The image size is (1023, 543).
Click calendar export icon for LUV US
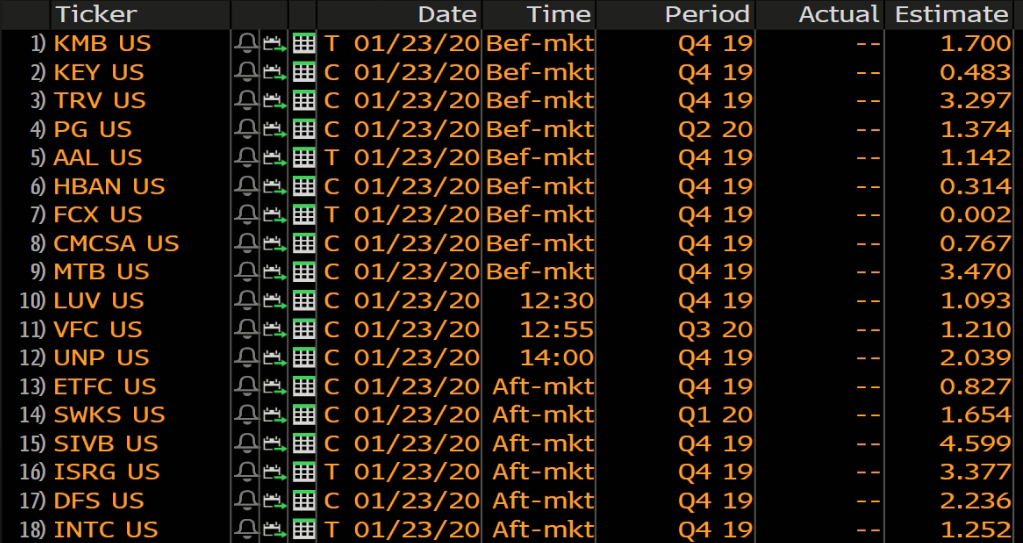point(275,301)
